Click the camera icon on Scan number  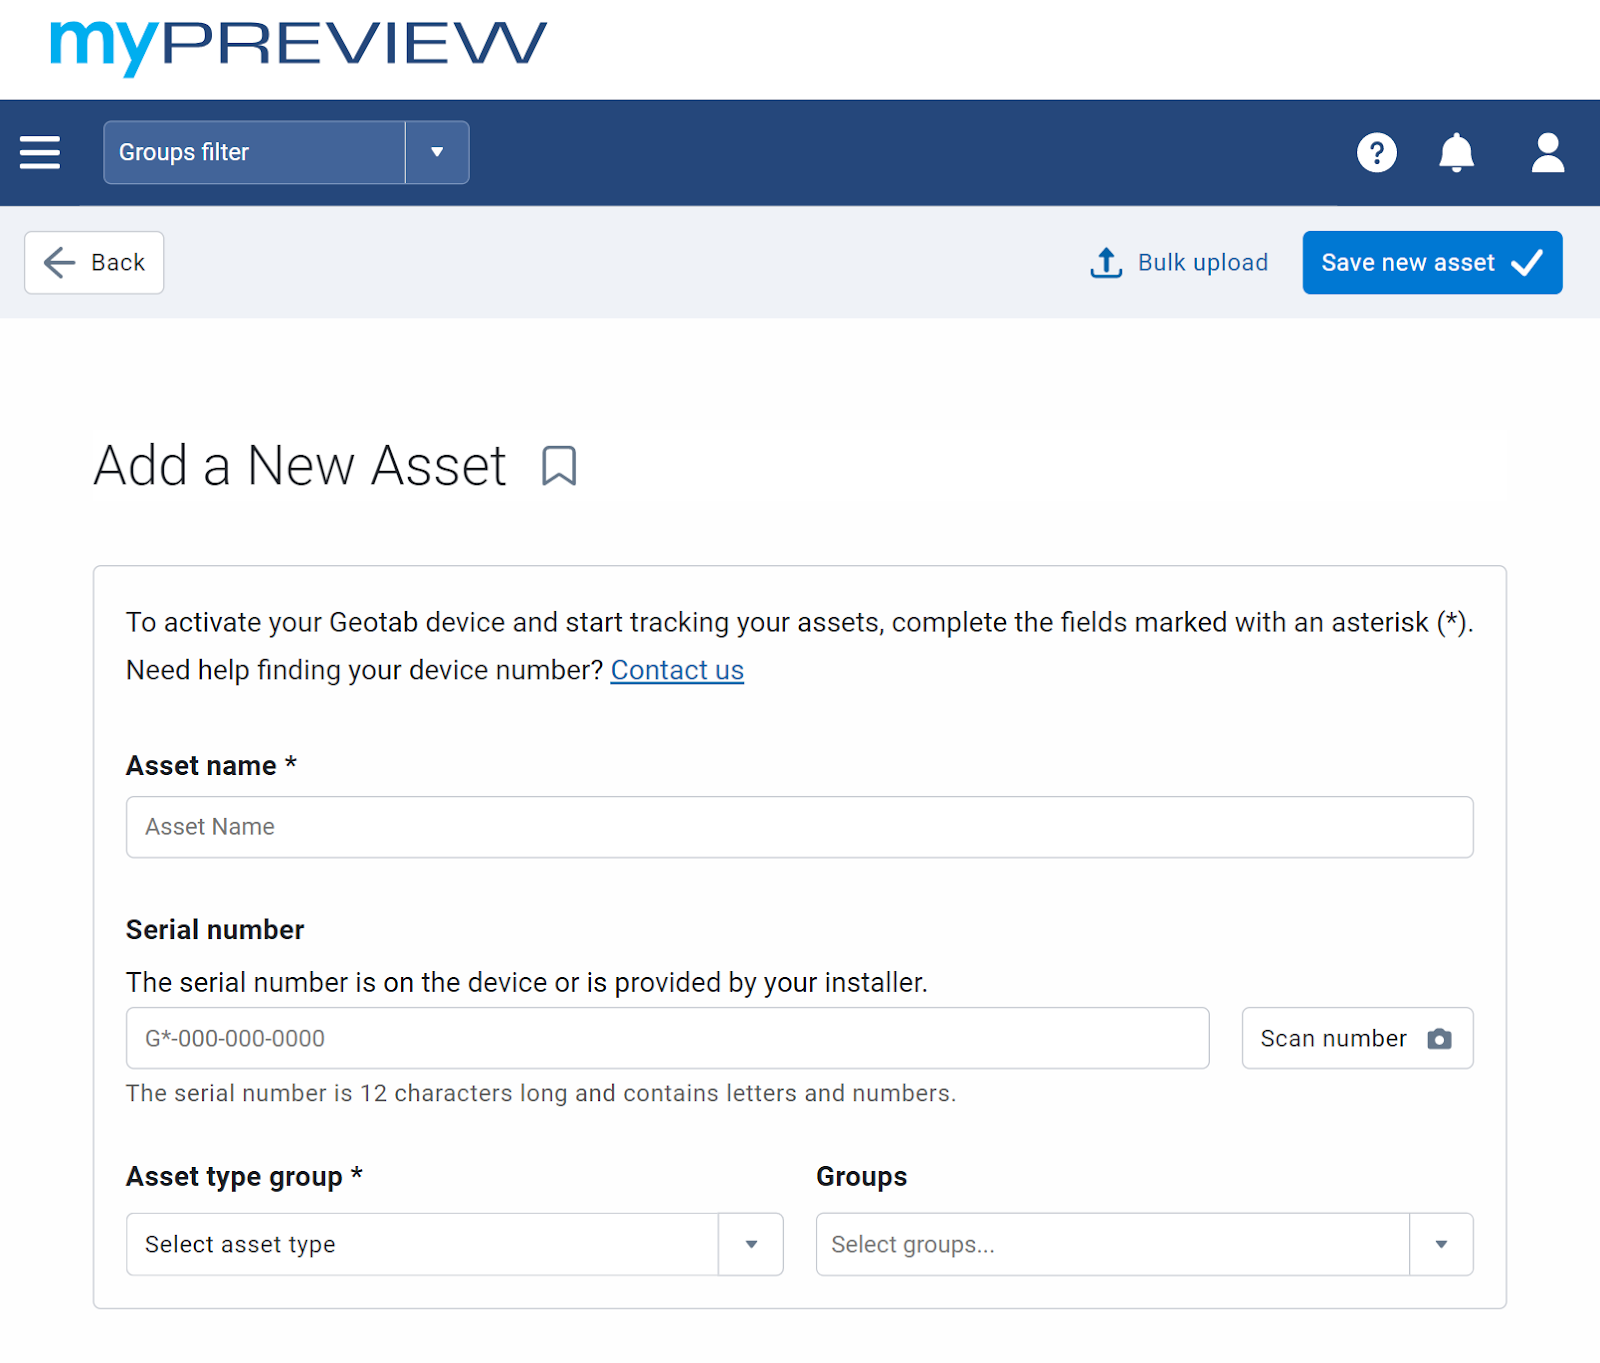(1440, 1039)
